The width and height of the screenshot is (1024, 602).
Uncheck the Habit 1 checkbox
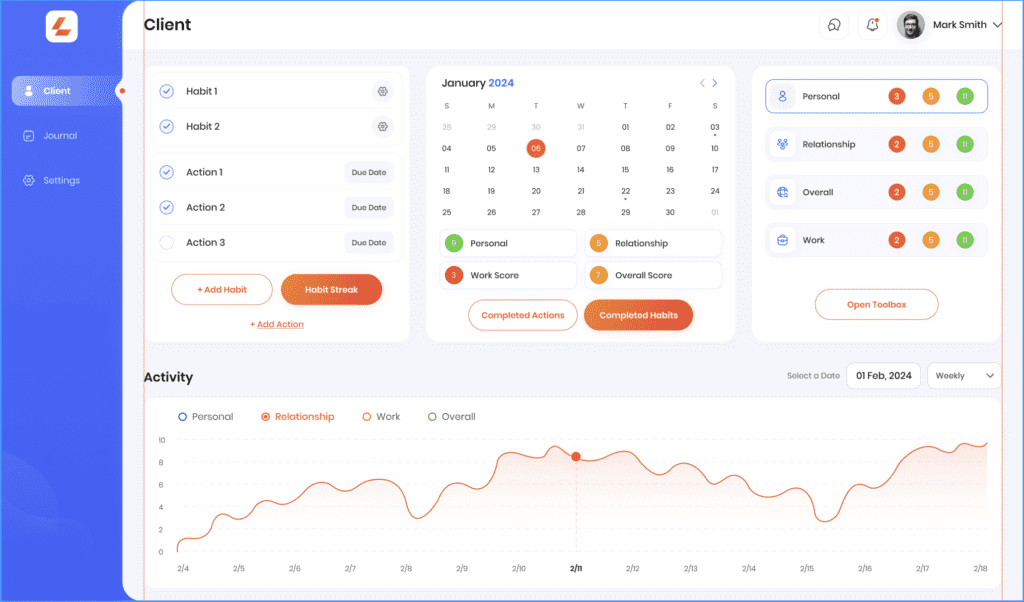(167, 91)
